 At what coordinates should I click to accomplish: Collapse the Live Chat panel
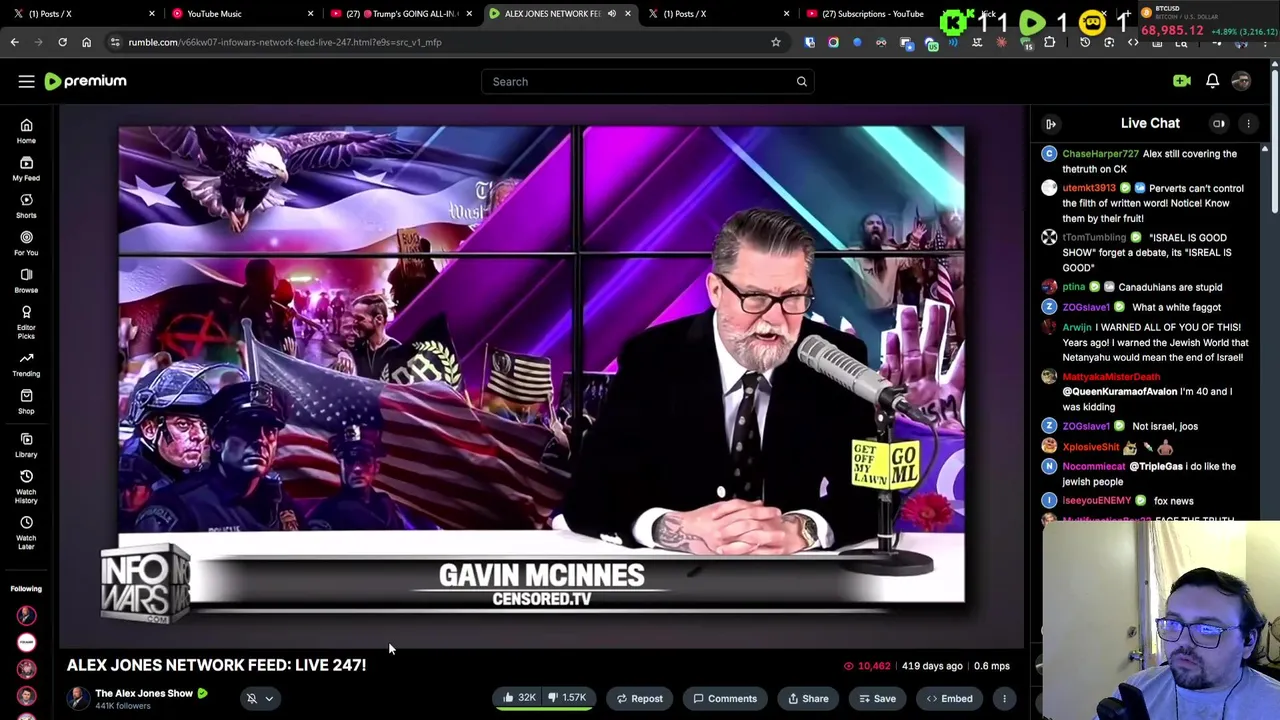[1051, 123]
